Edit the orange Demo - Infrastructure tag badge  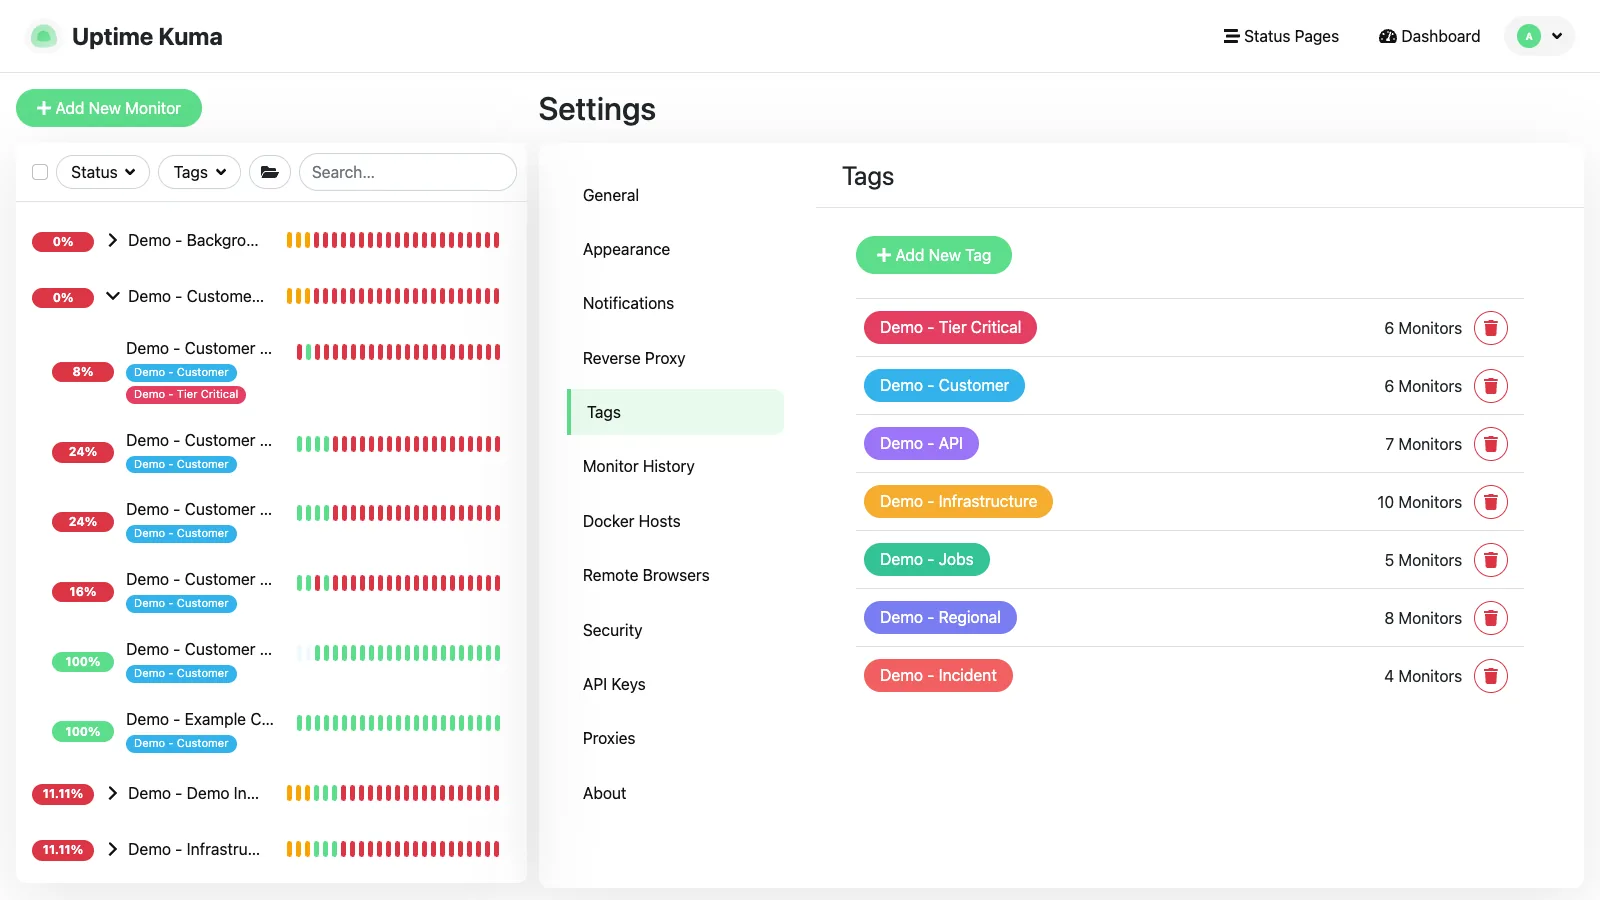tap(958, 501)
